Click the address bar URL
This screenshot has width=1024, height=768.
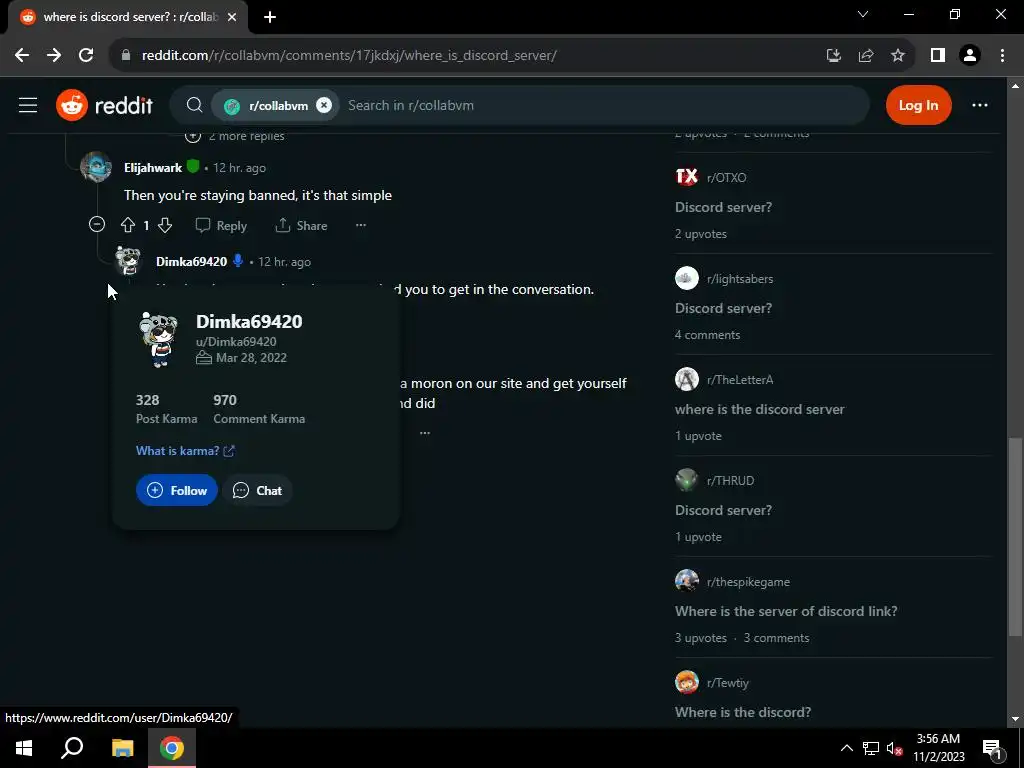tap(349, 56)
